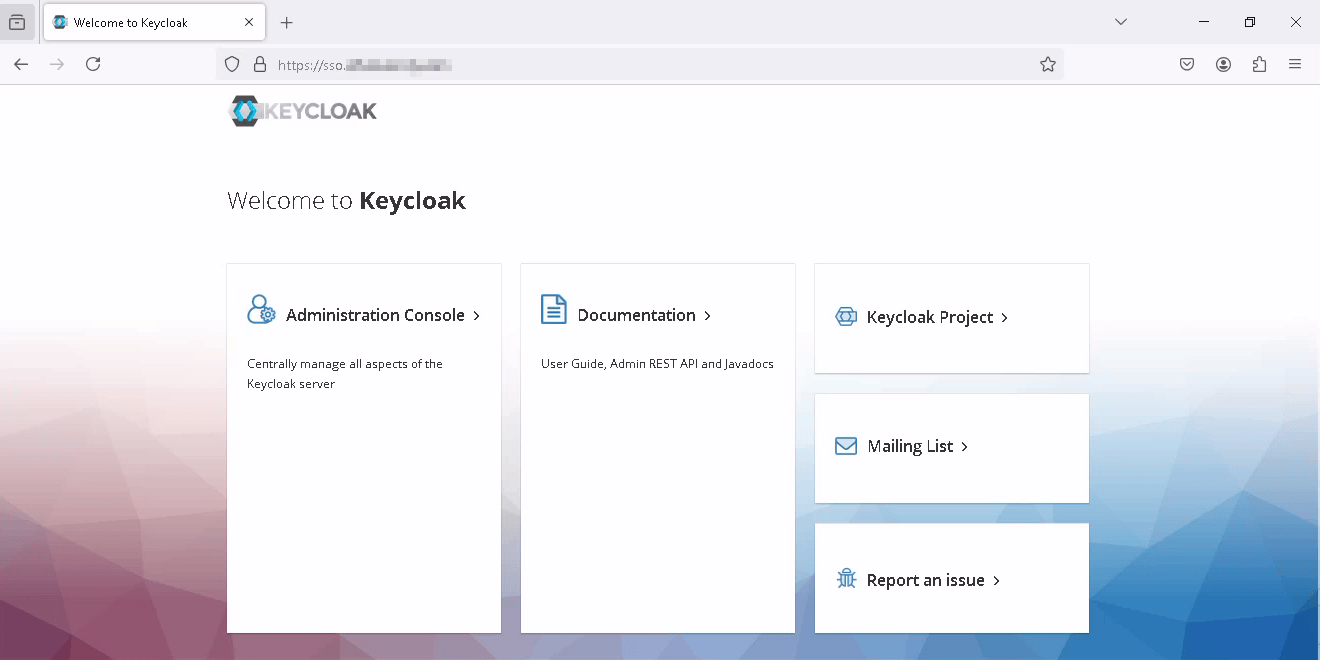
Task: Open the Documentation link
Action: 636,314
